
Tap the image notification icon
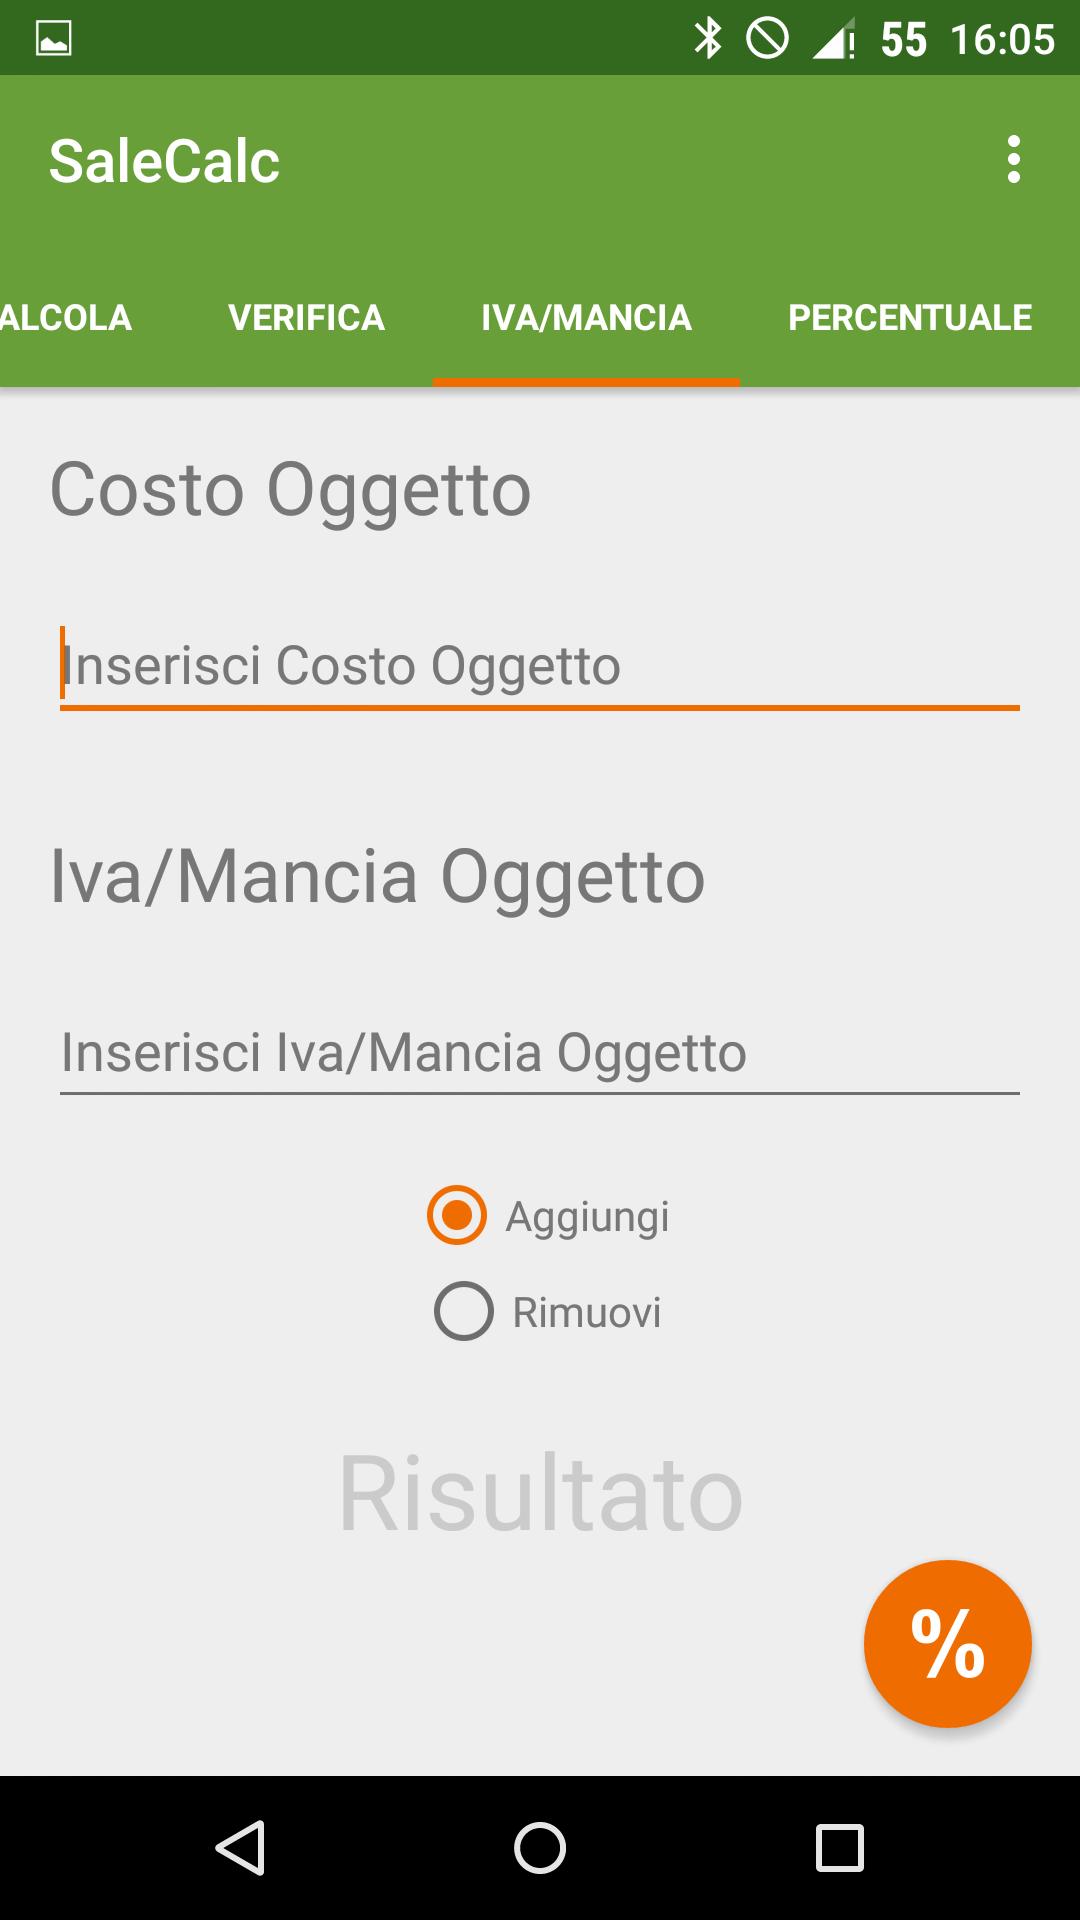pyautogui.click(x=54, y=39)
